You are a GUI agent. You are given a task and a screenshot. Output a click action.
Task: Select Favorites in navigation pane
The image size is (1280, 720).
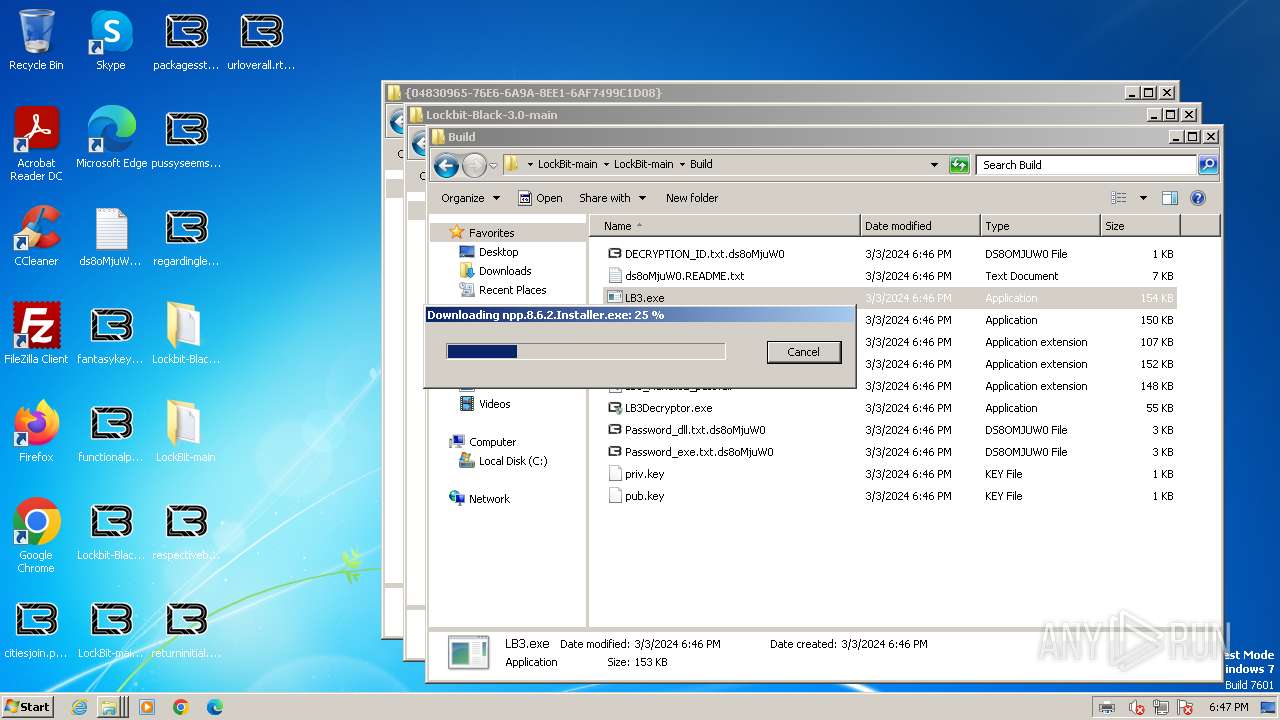491,233
